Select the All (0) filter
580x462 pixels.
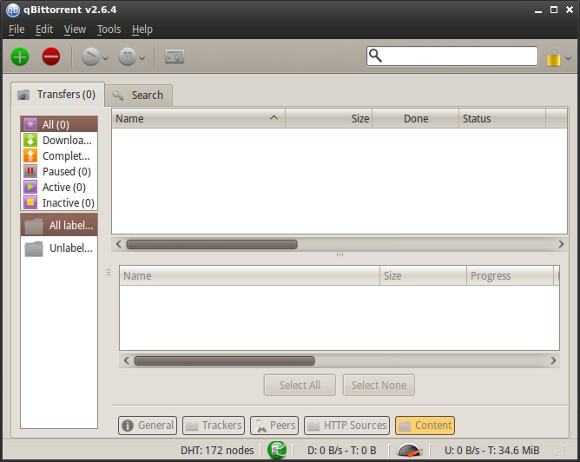point(59,124)
